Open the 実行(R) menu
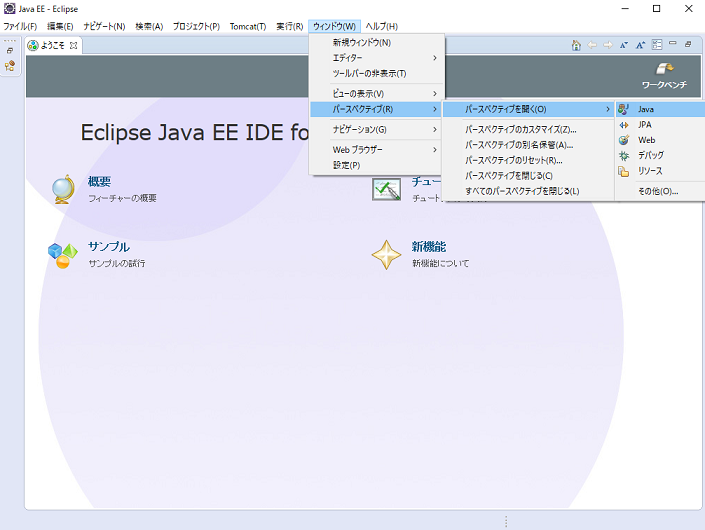Viewport: 705px width, 530px height. 290,27
